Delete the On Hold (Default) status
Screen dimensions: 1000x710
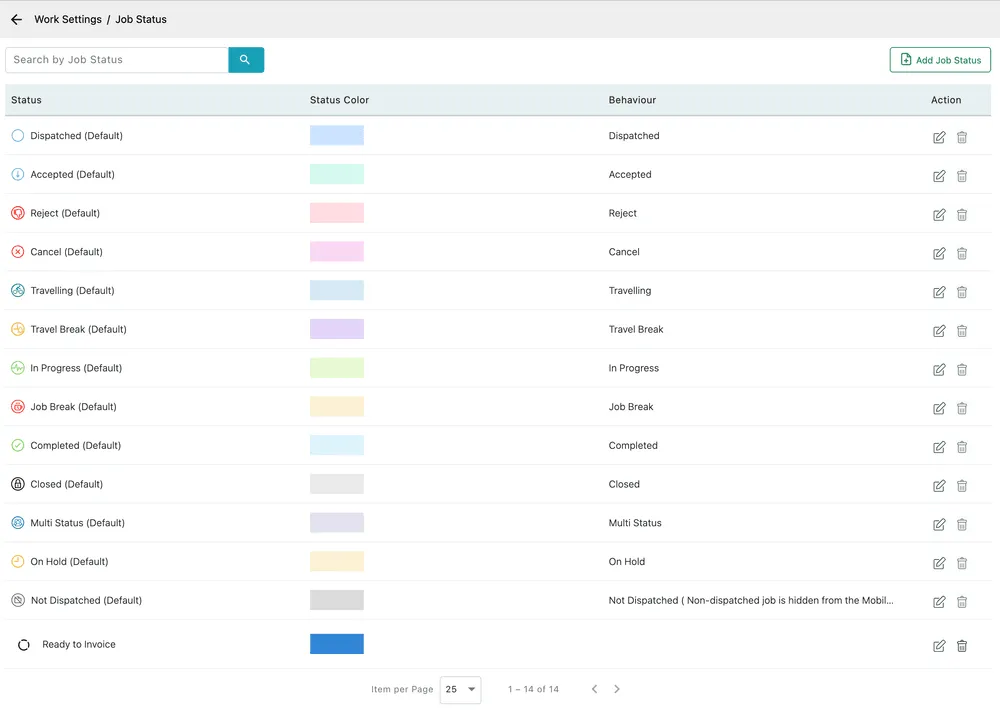tap(962, 563)
